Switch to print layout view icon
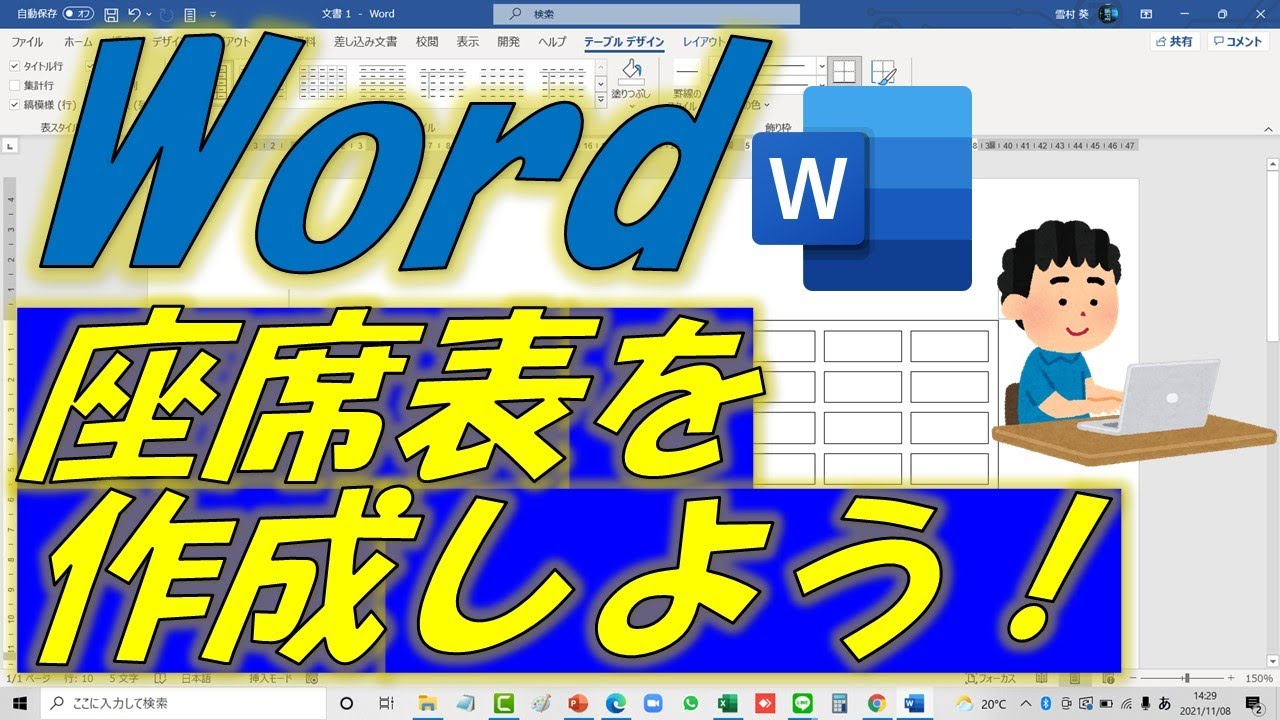This screenshot has width=1280, height=720. [x=1075, y=678]
